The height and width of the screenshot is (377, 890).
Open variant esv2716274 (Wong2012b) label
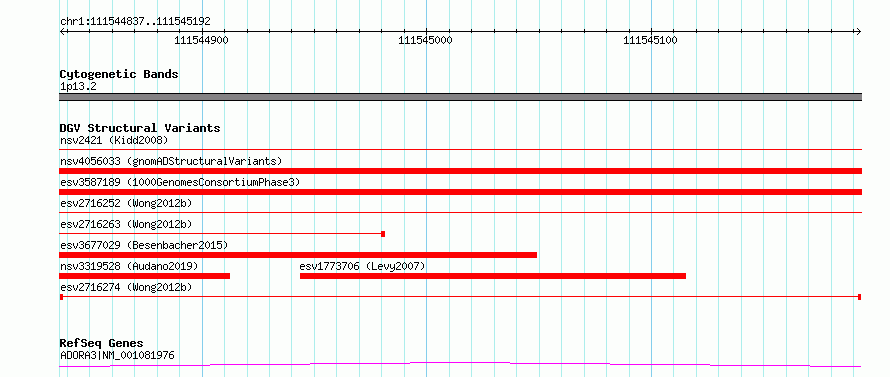126,287
